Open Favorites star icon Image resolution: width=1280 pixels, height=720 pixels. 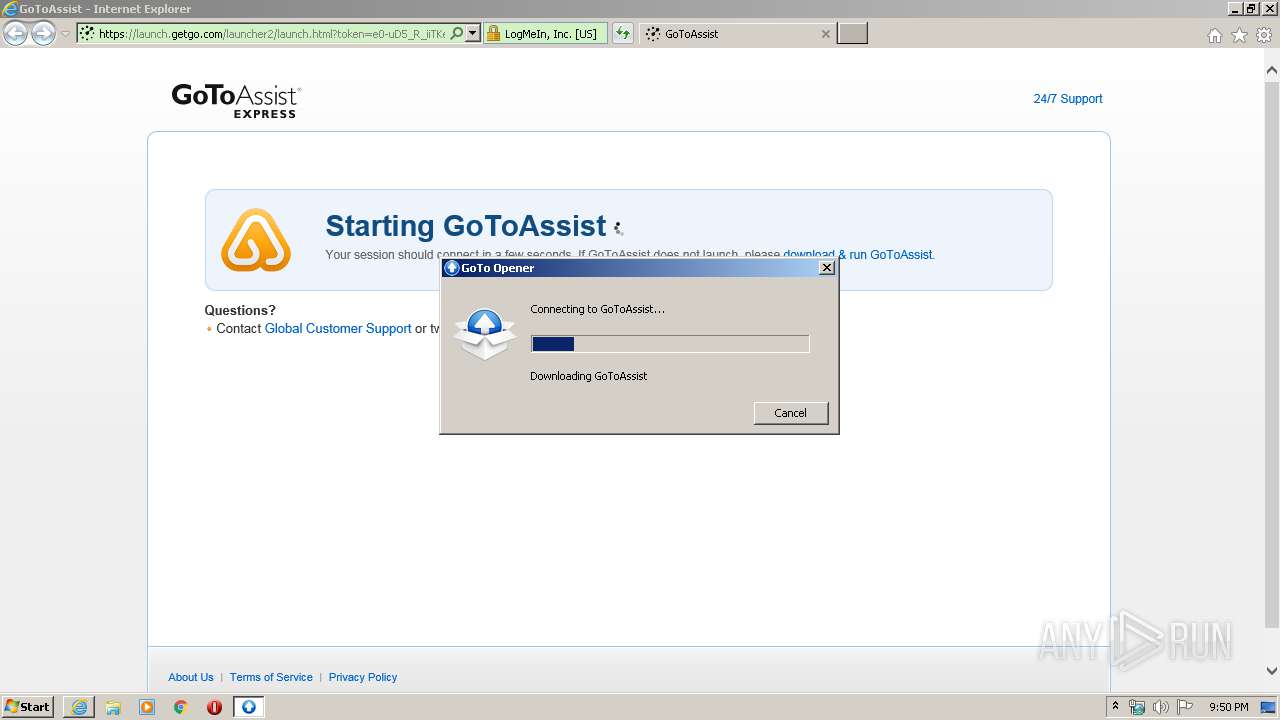pyautogui.click(x=1239, y=35)
